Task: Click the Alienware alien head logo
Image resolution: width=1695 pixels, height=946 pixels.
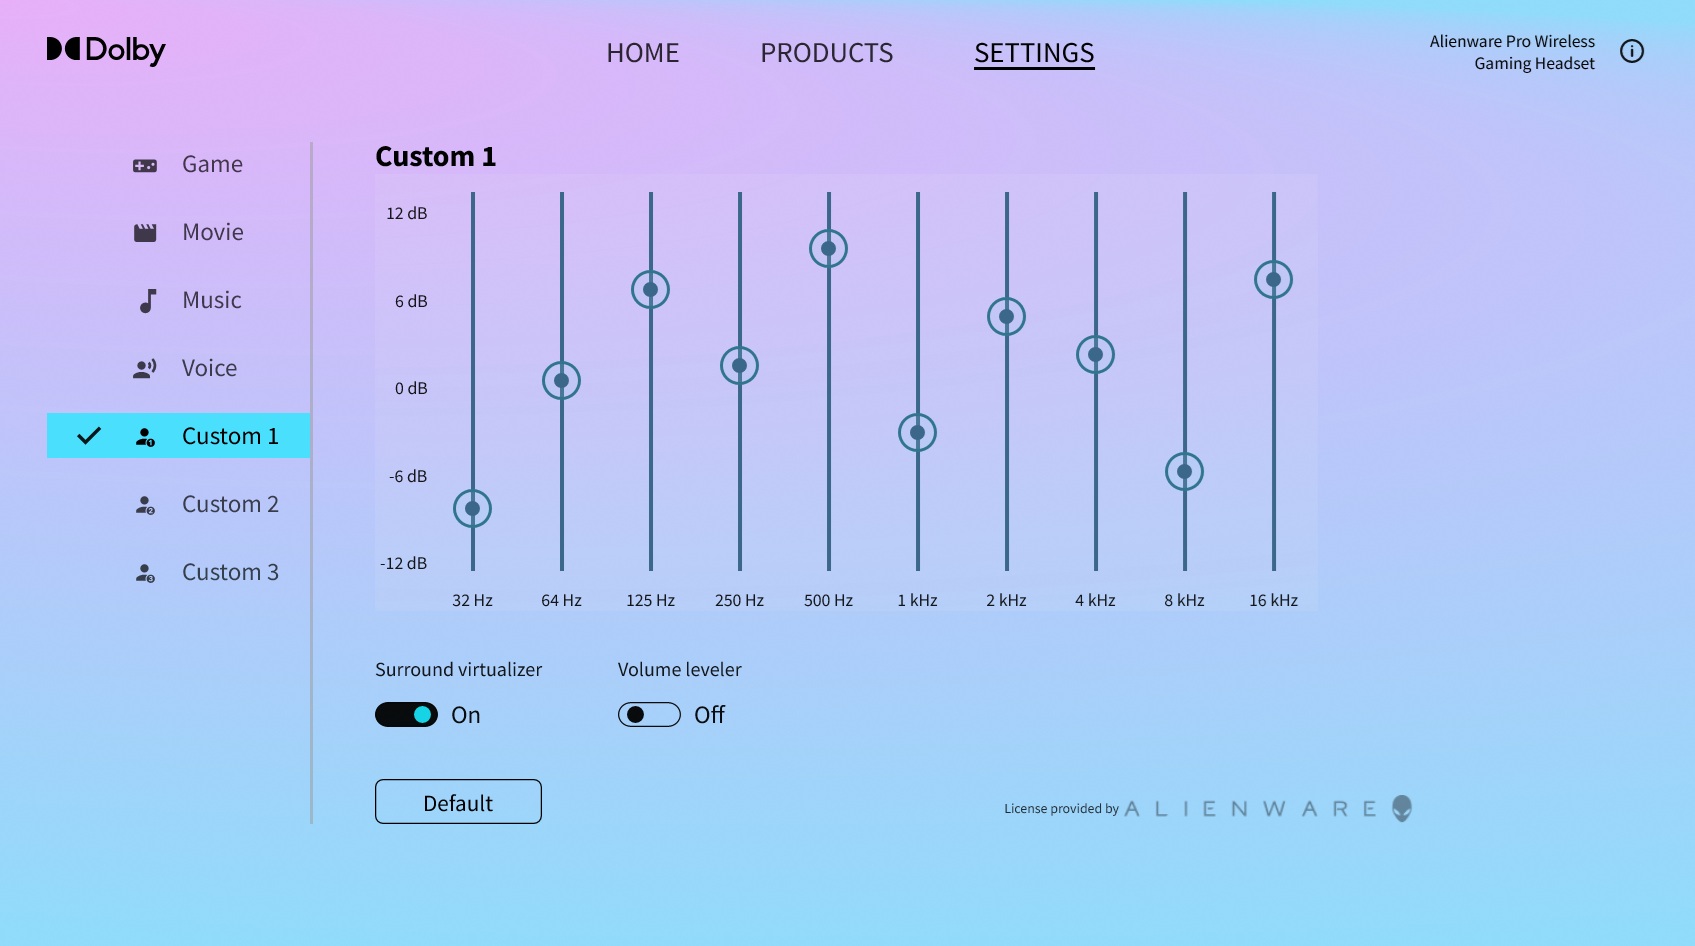Action: tap(1402, 808)
